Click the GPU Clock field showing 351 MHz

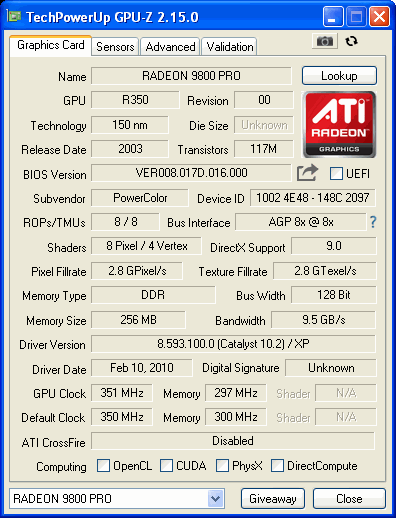[122, 393]
